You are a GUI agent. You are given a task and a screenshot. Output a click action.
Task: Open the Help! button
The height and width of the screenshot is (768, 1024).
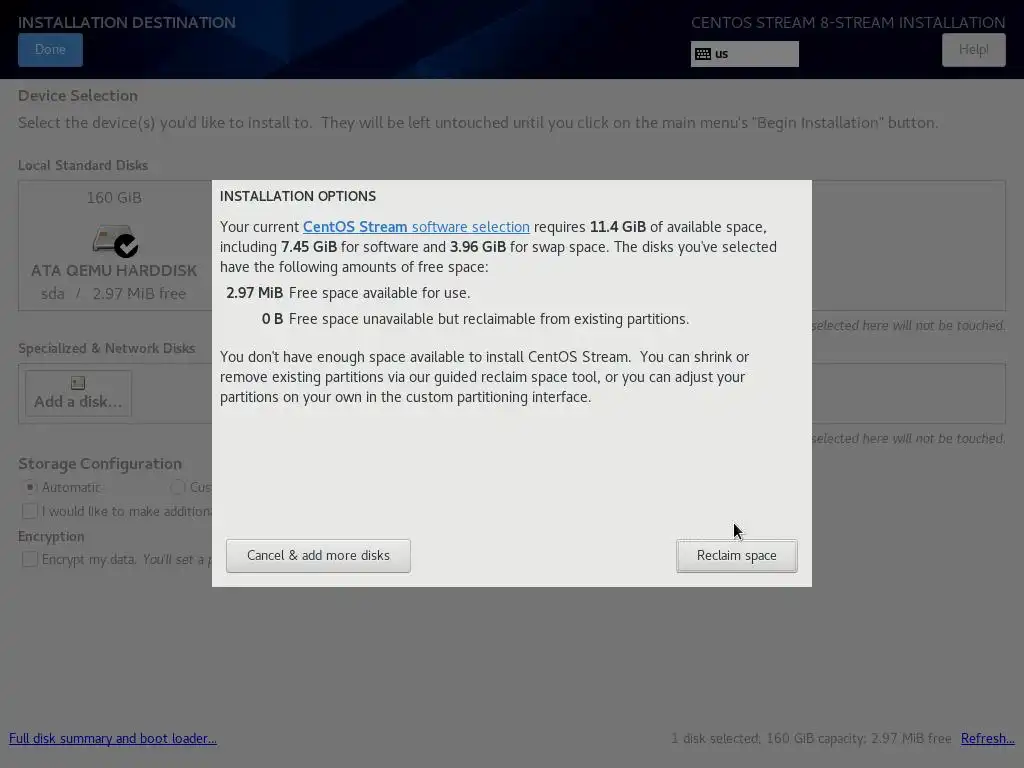click(x=973, y=50)
